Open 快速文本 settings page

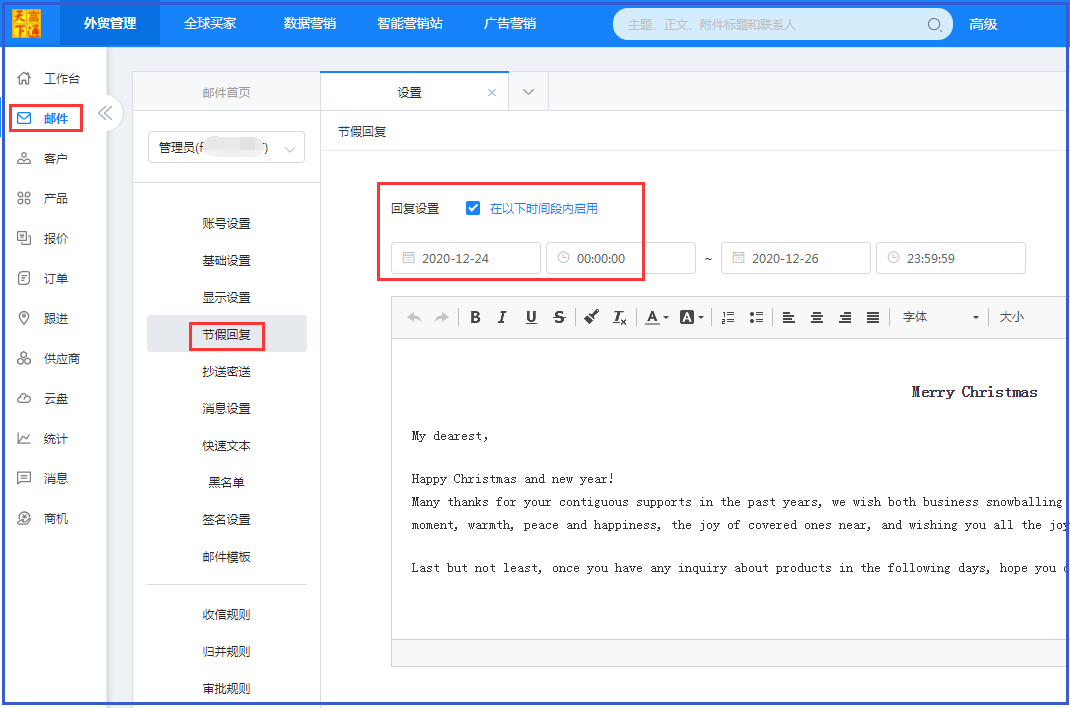226,445
